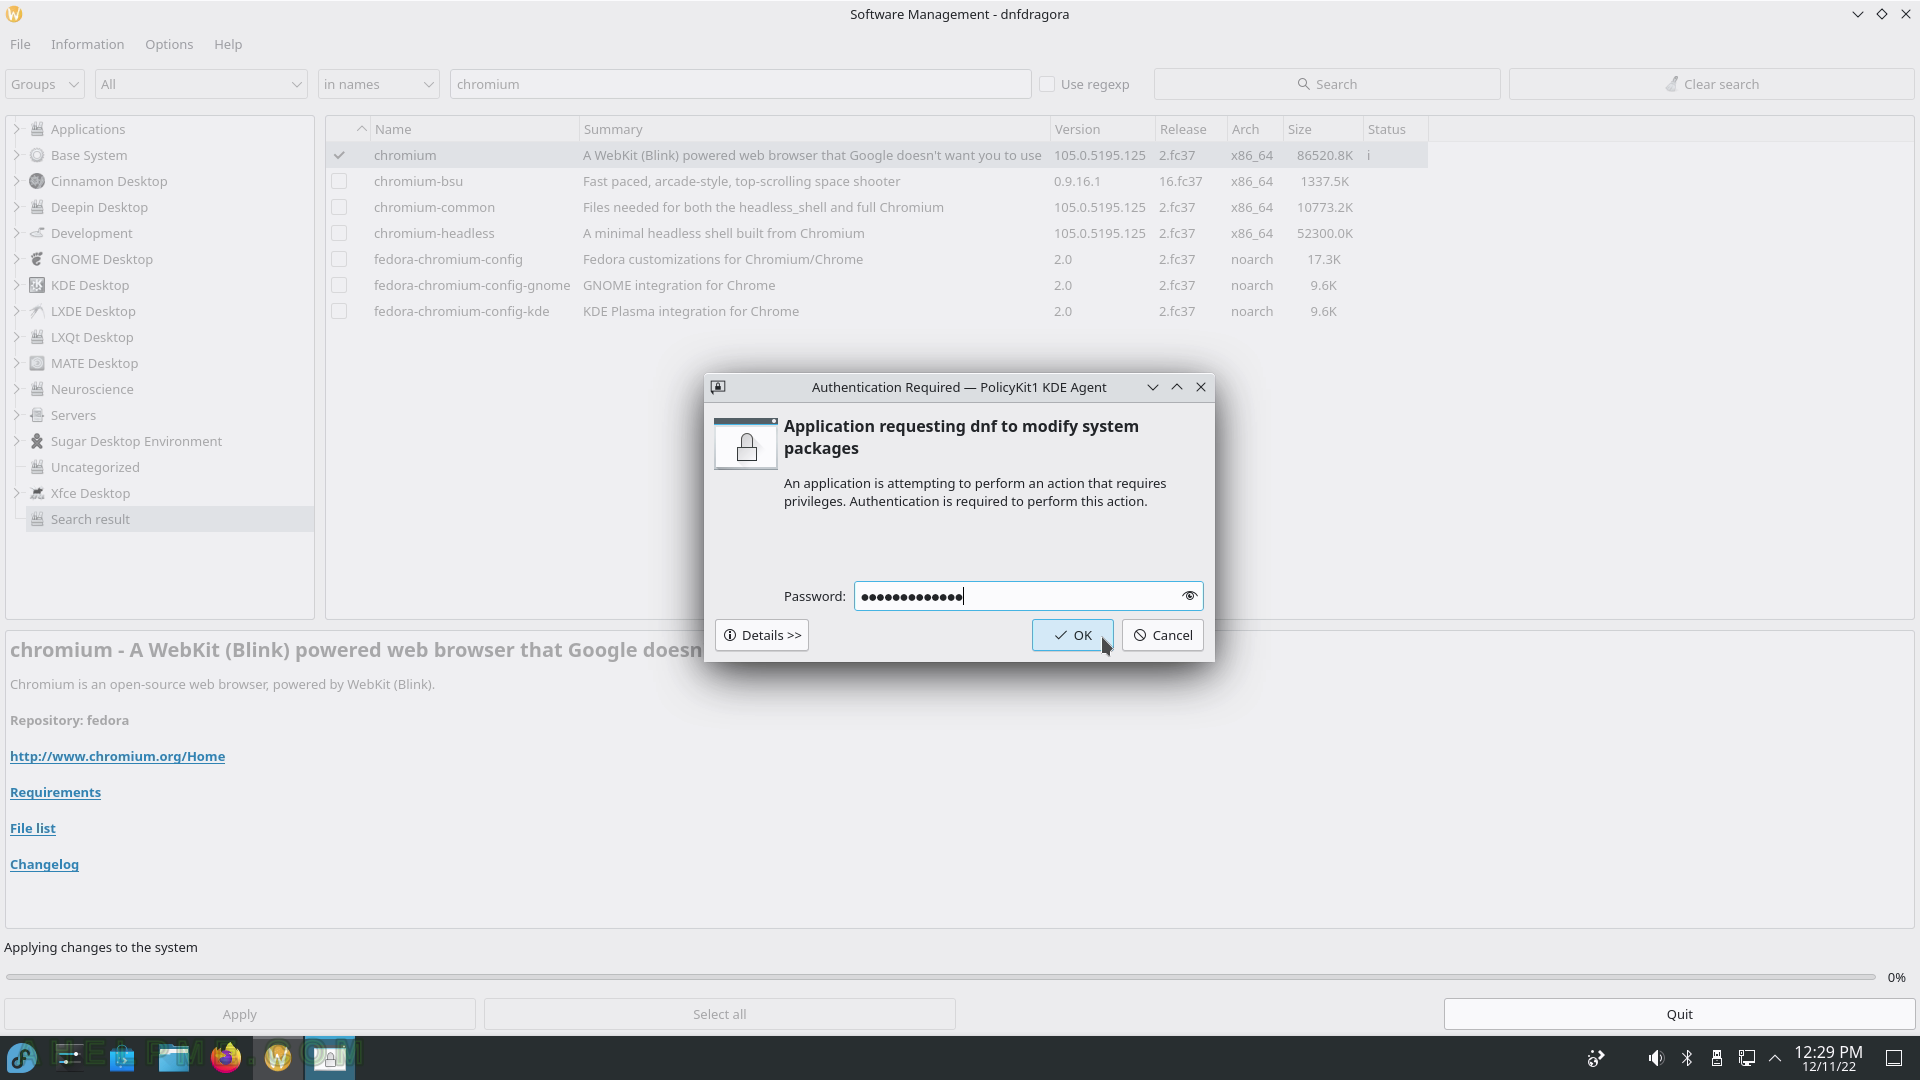Uncheck the chromium package checkbox

(x=339, y=155)
